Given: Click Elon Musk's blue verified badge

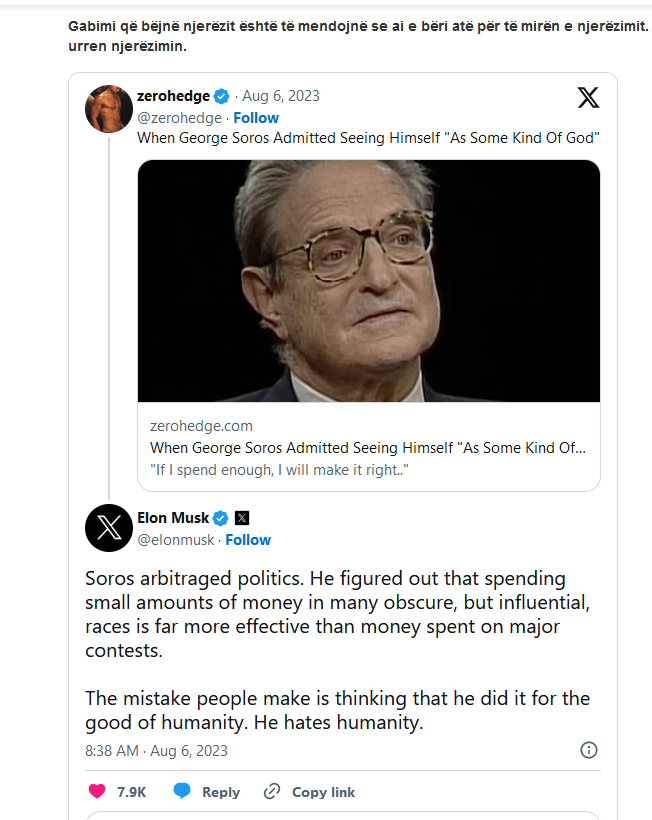Looking at the screenshot, I should click(x=222, y=518).
